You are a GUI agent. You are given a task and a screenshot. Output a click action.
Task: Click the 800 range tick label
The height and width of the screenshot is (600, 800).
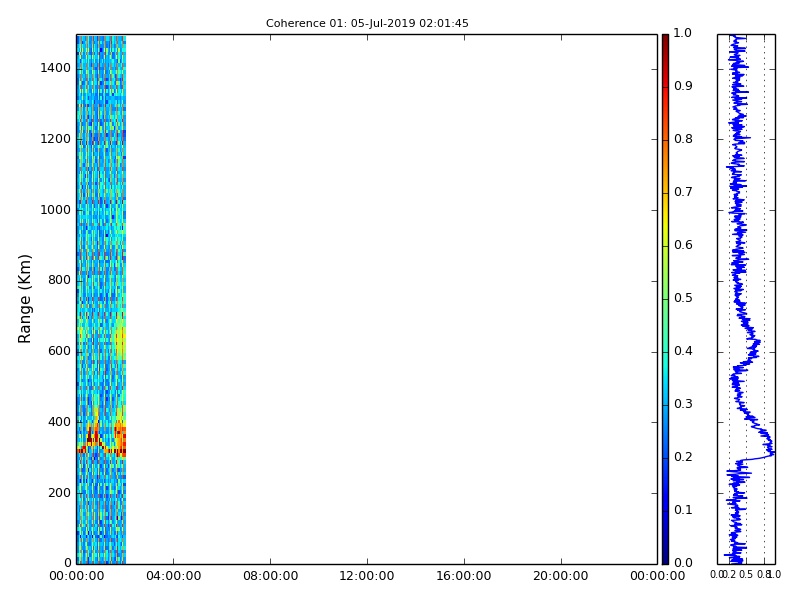click(x=59, y=281)
